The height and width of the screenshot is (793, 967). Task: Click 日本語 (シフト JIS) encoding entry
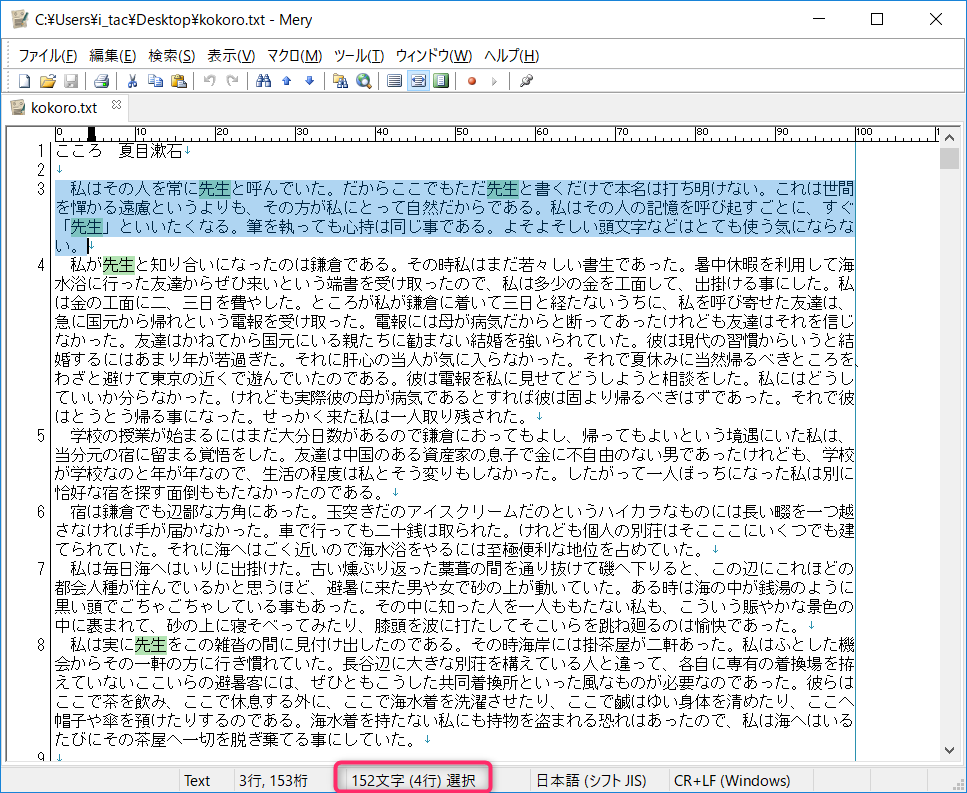coord(591,781)
